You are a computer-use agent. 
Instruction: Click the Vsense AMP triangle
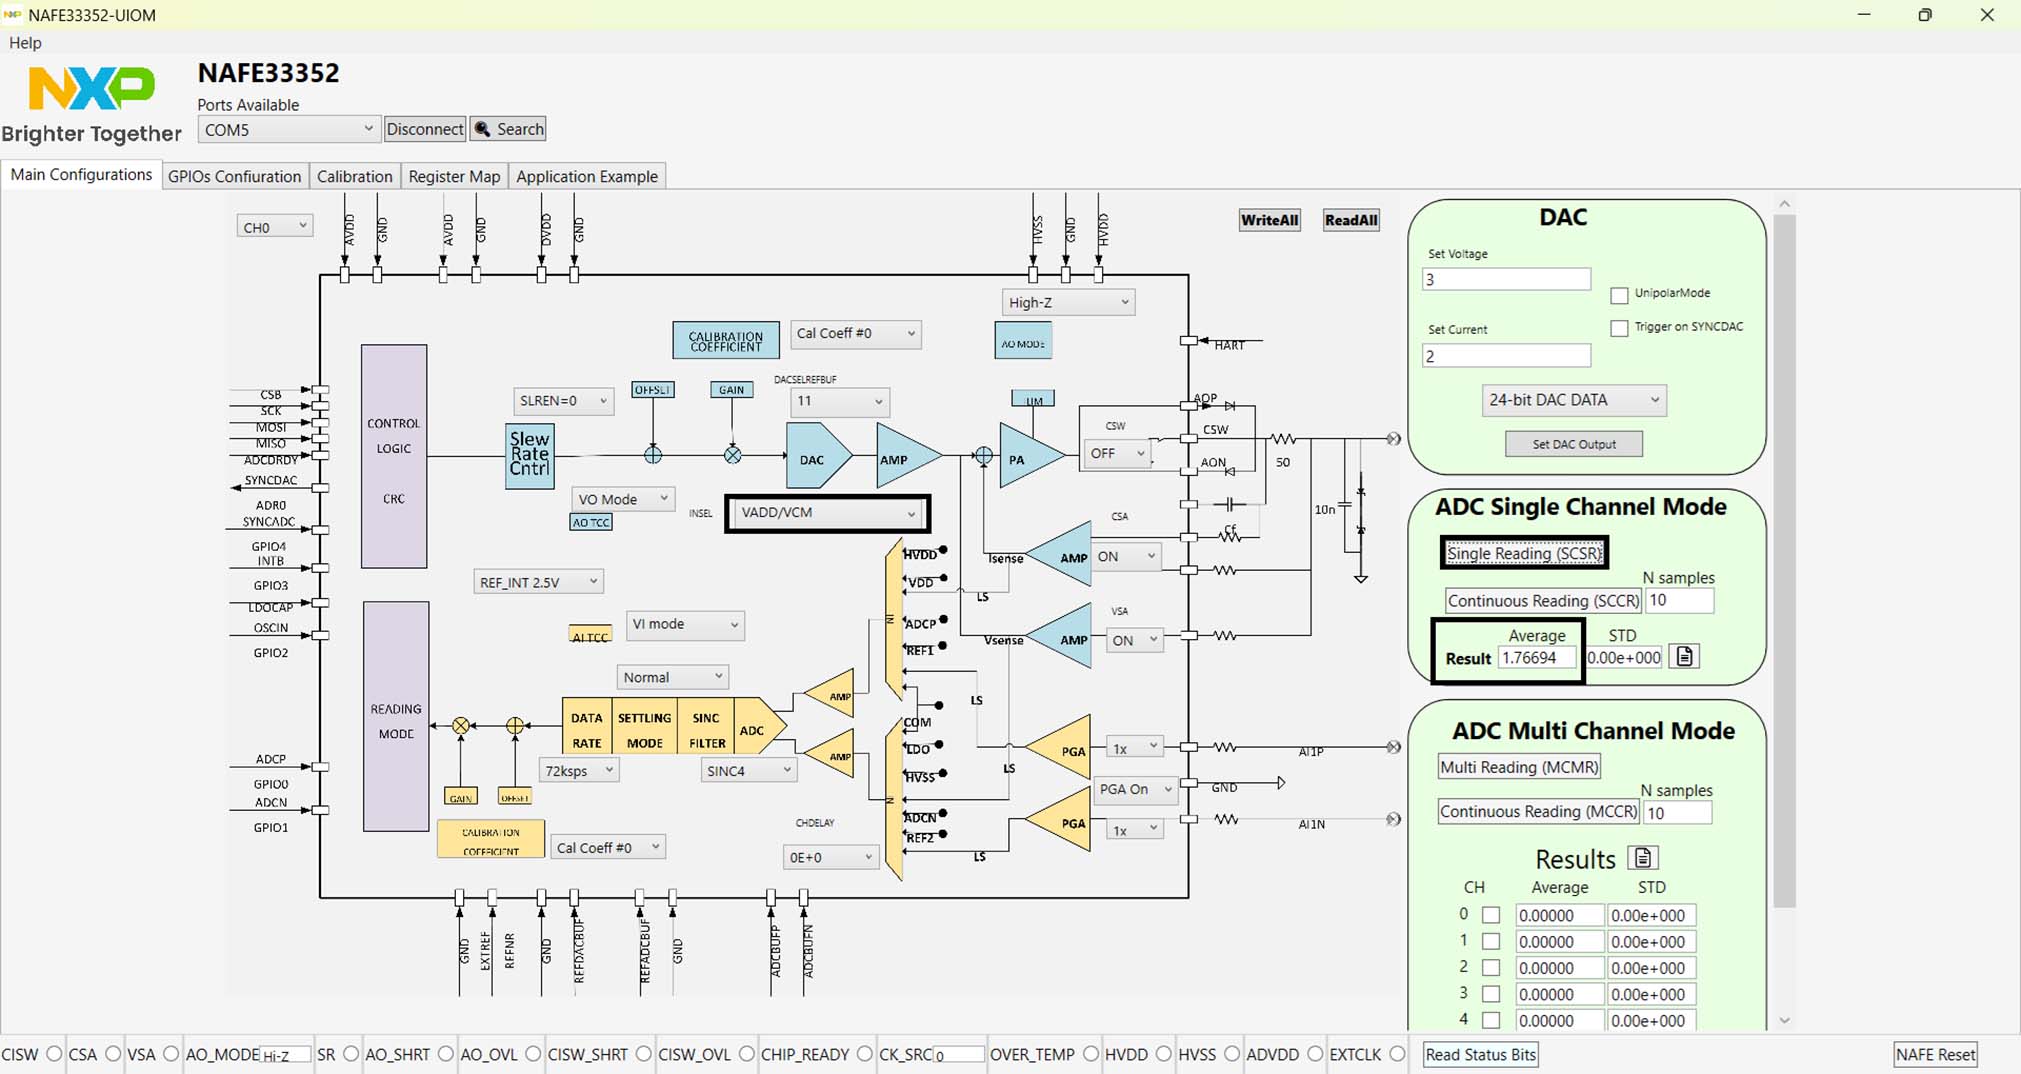pos(1060,636)
